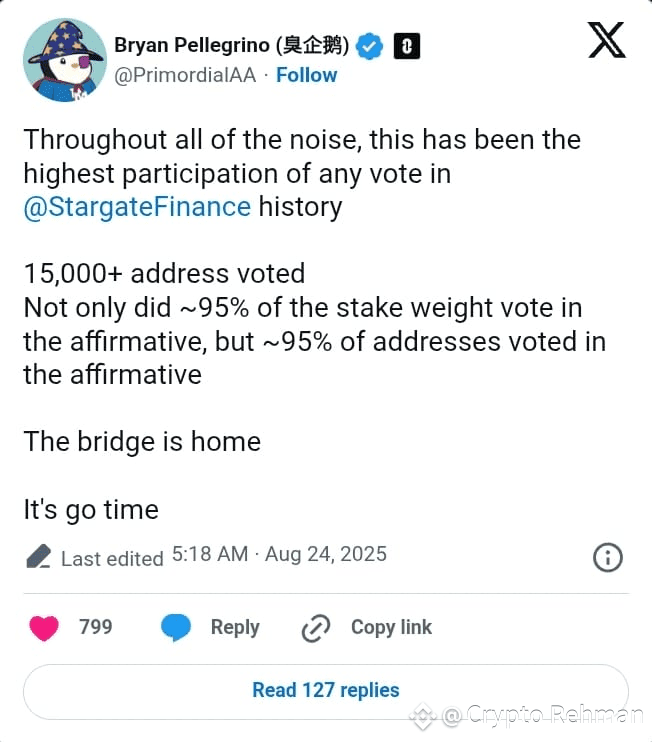Open the @PrimordialAA handle
Screen dimensions: 652x742
(187, 75)
